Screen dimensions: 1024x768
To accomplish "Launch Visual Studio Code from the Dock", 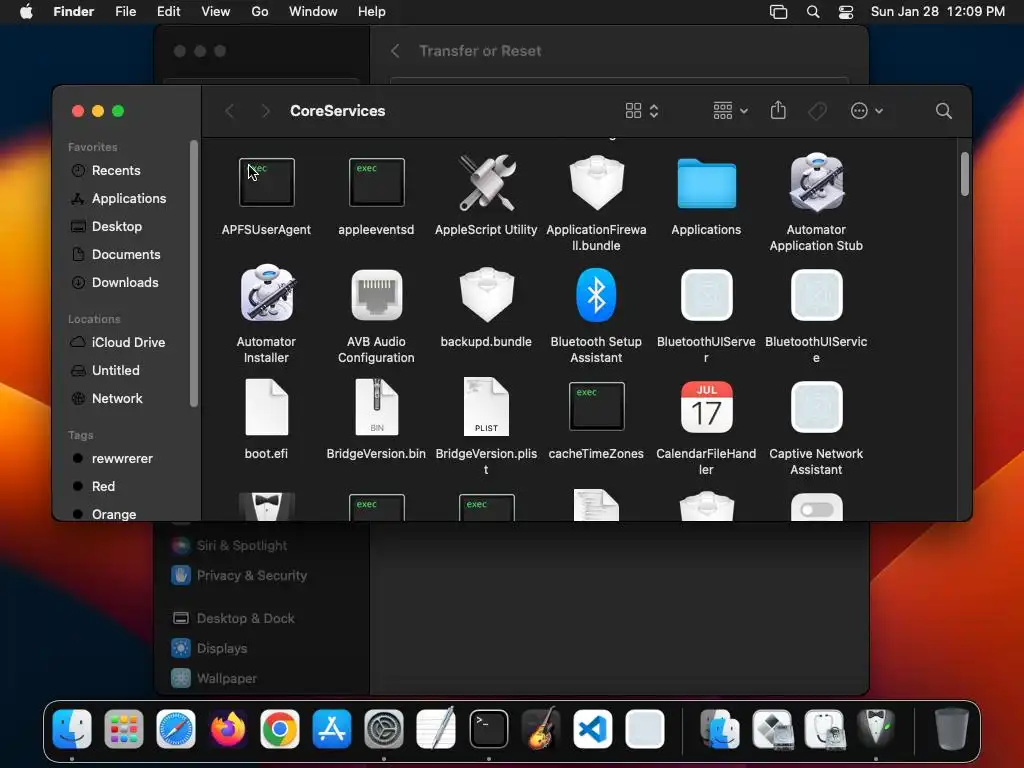I will click(x=592, y=729).
